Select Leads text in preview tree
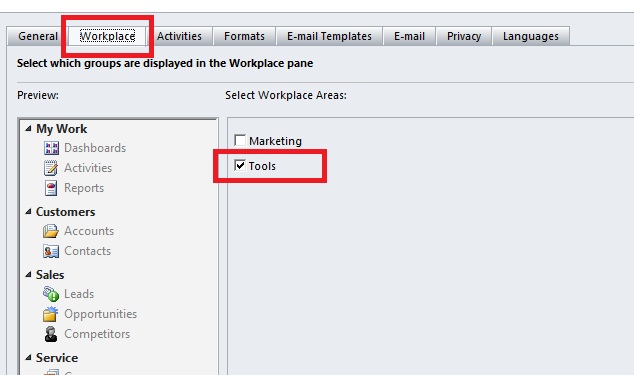This screenshot has height=375, width=634. point(79,294)
